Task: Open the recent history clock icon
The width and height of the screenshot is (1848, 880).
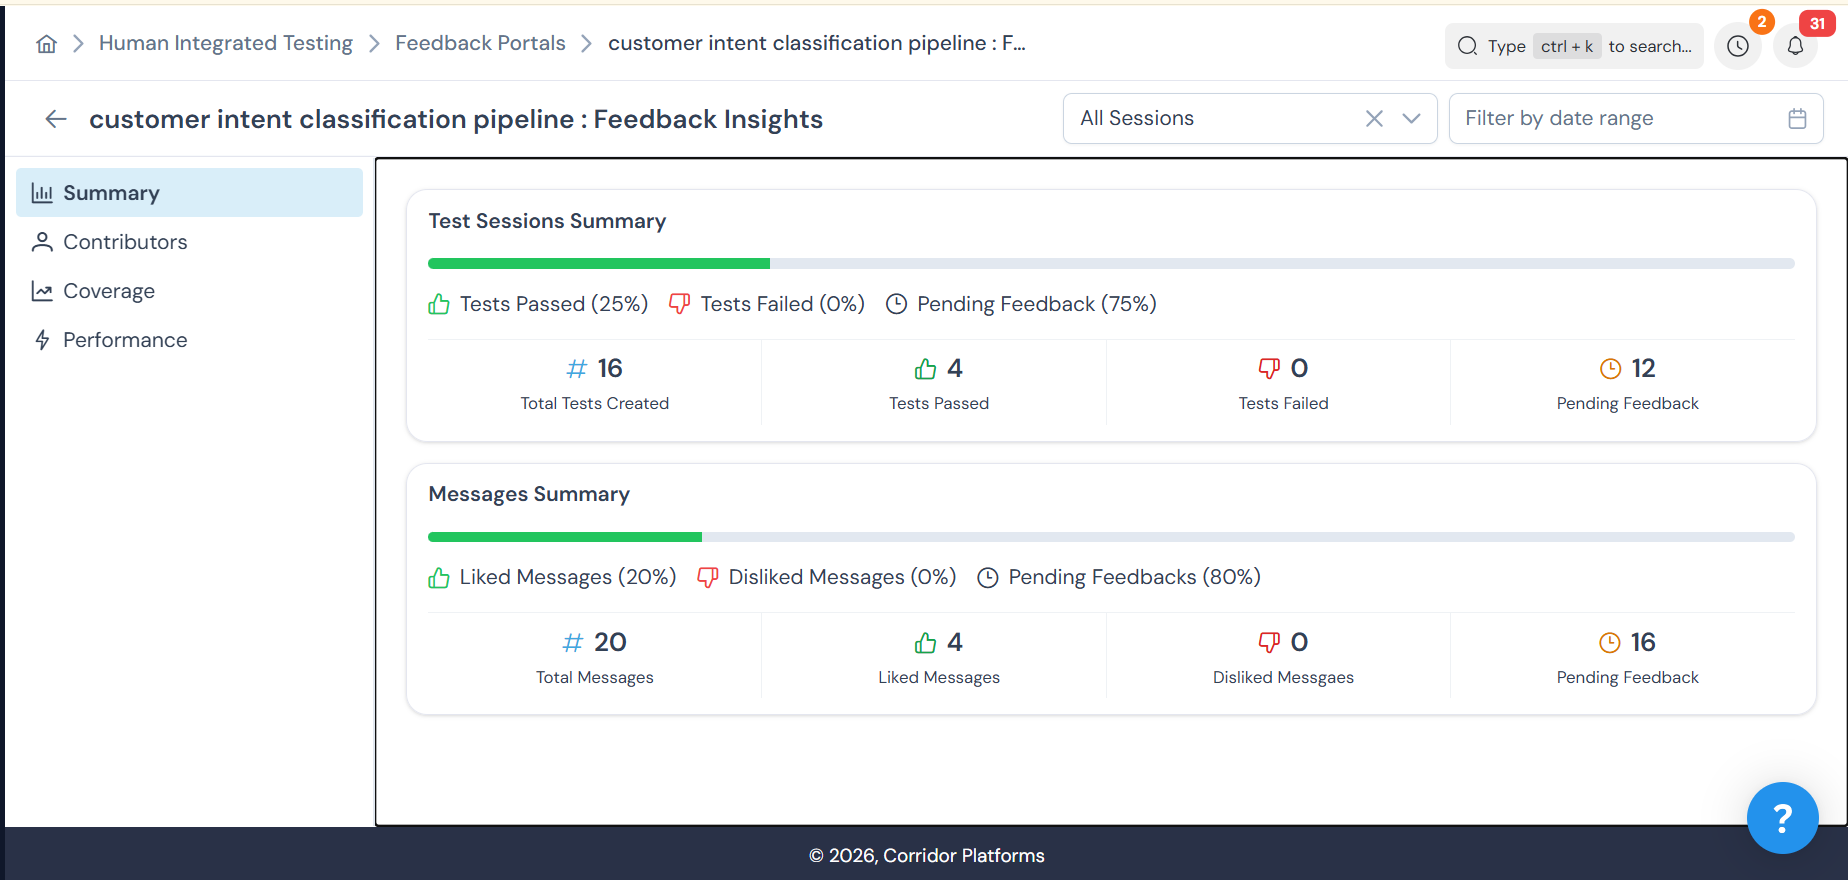Action: click(1737, 46)
